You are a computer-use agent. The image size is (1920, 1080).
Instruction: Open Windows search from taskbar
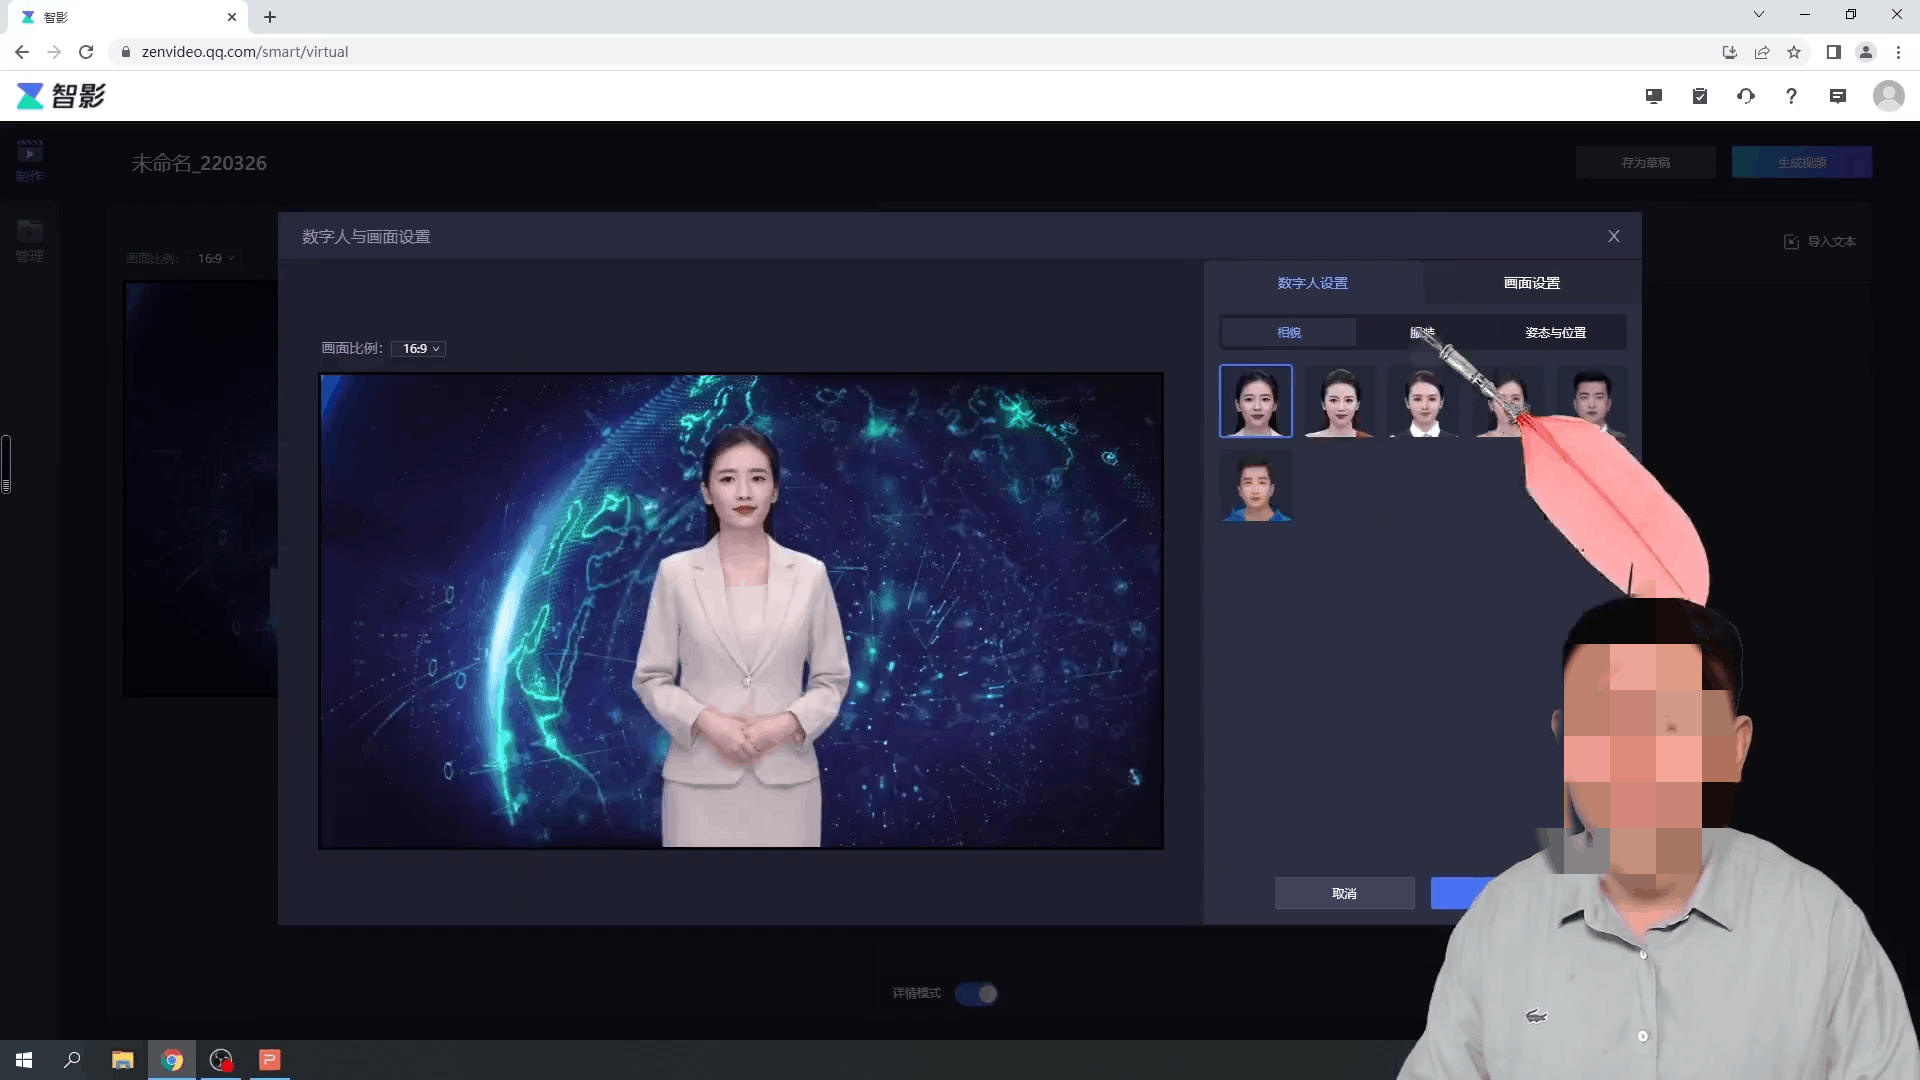(72, 1060)
